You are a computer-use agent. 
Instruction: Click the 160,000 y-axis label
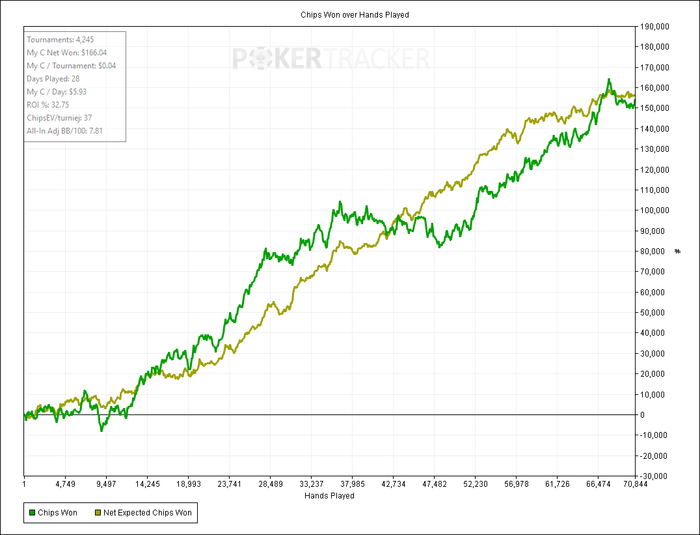click(x=654, y=88)
